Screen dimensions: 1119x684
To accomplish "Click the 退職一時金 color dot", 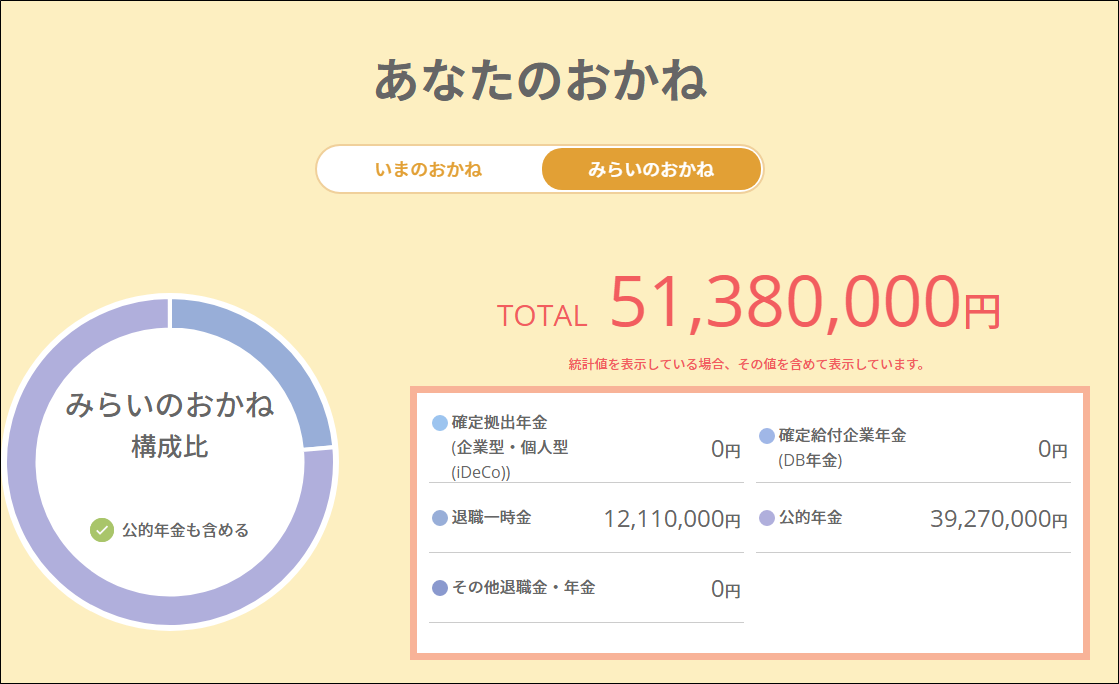I will tap(440, 519).
